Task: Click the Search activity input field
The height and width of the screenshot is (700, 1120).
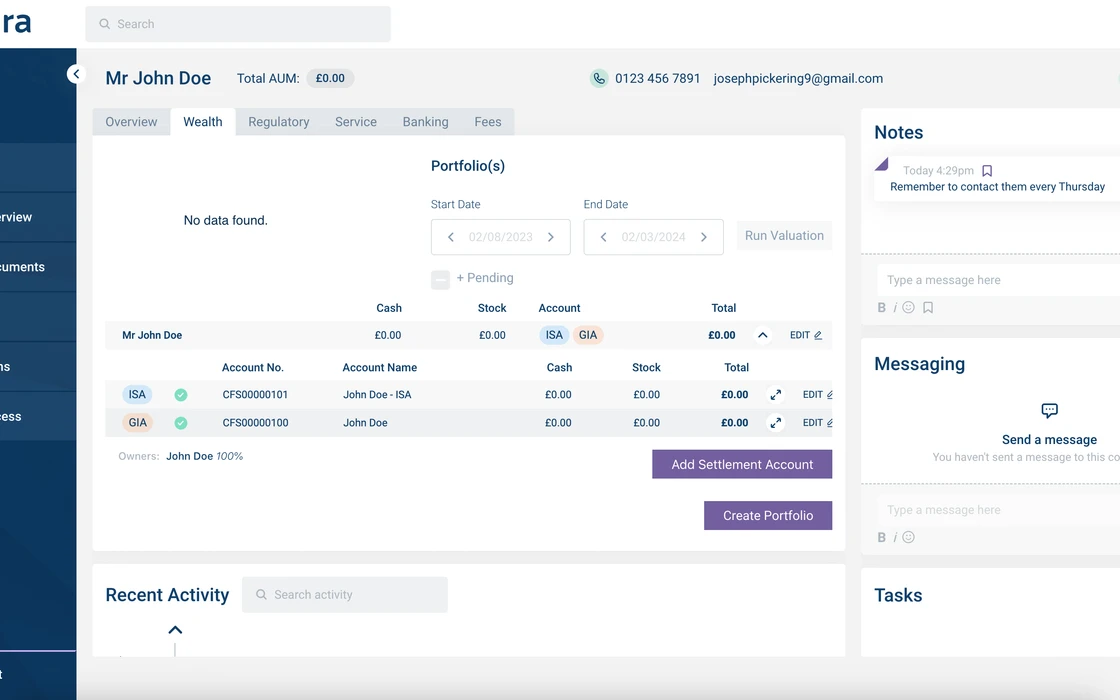Action: (345, 594)
